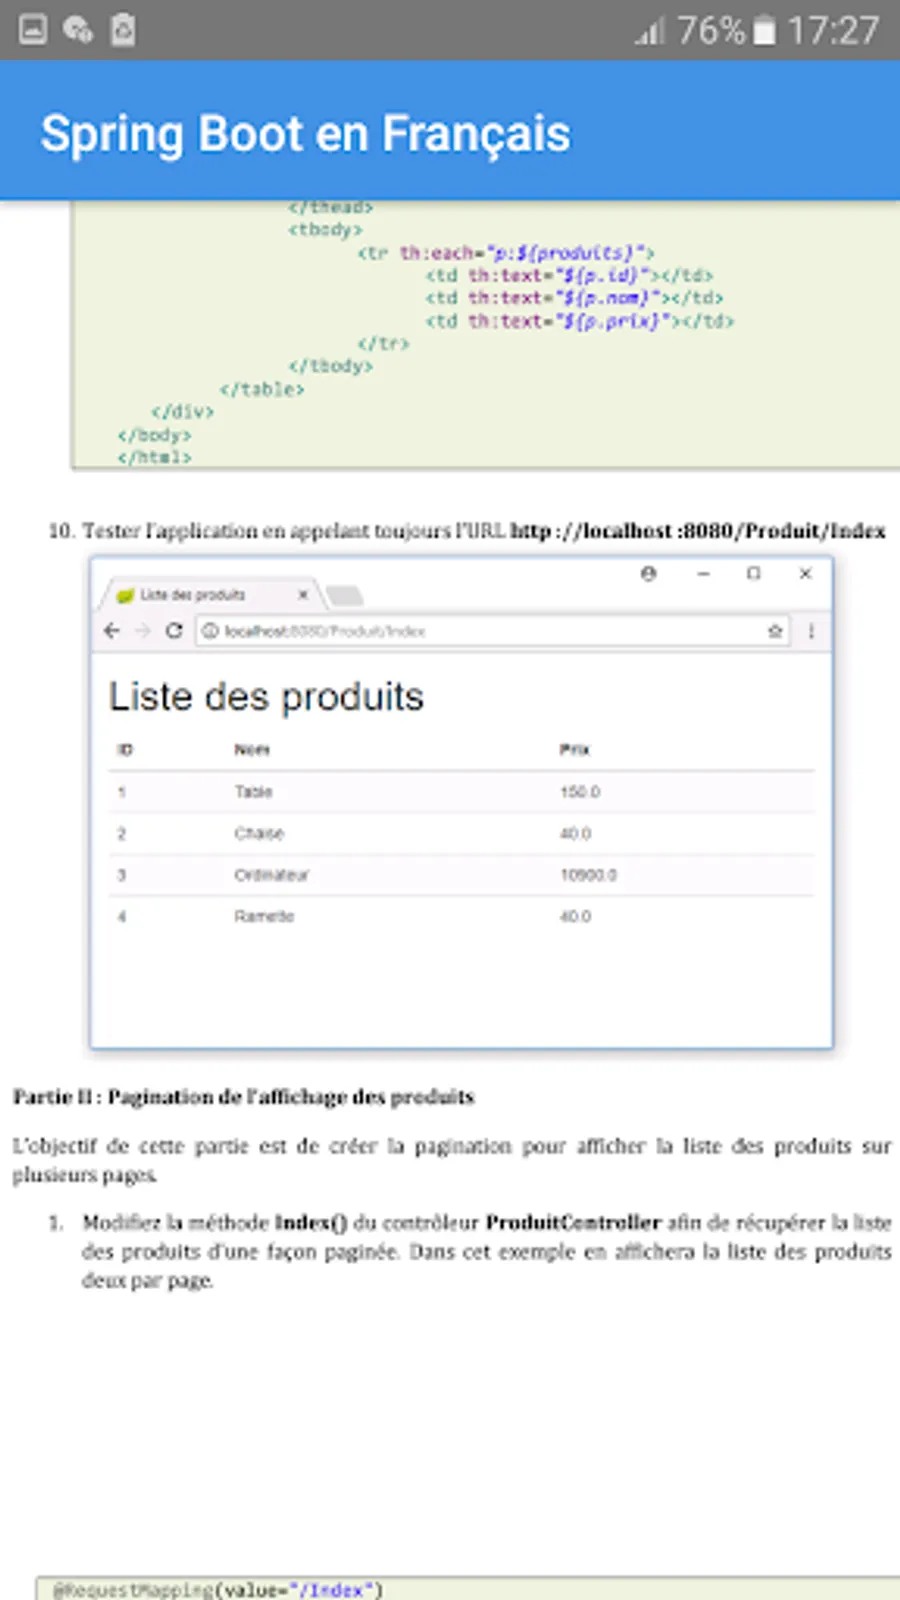Tap the clipboard notification icon in status bar

point(123,30)
